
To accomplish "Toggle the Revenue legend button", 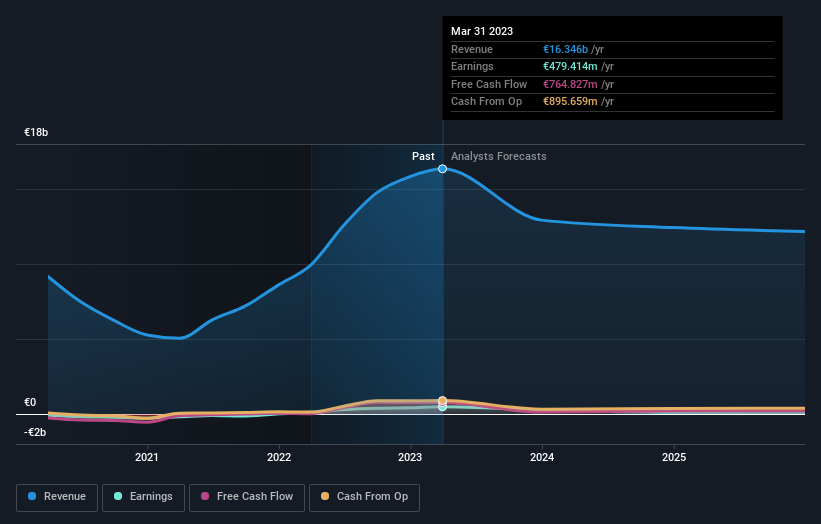I will (x=57, y=497).
